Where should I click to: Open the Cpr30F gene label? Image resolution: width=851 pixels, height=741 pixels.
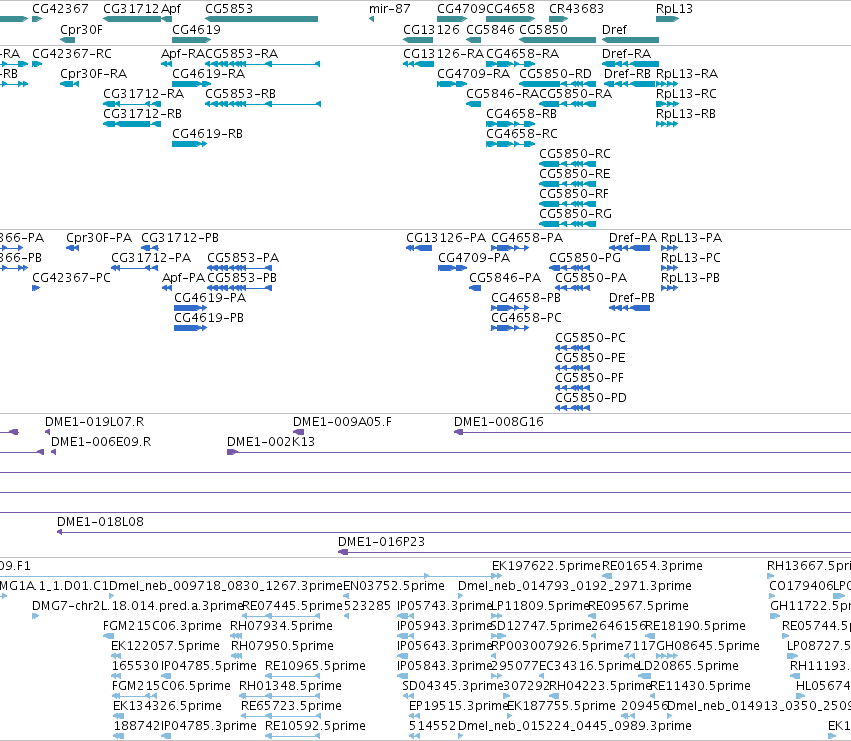point(81,30)
